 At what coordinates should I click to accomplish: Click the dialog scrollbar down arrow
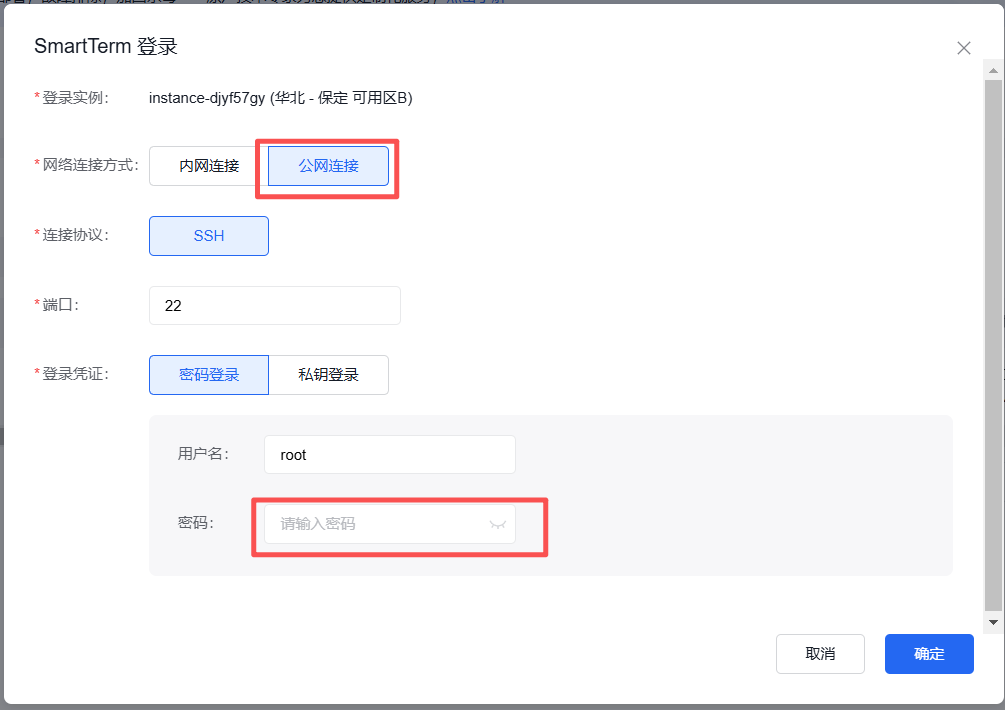point(993,622)
